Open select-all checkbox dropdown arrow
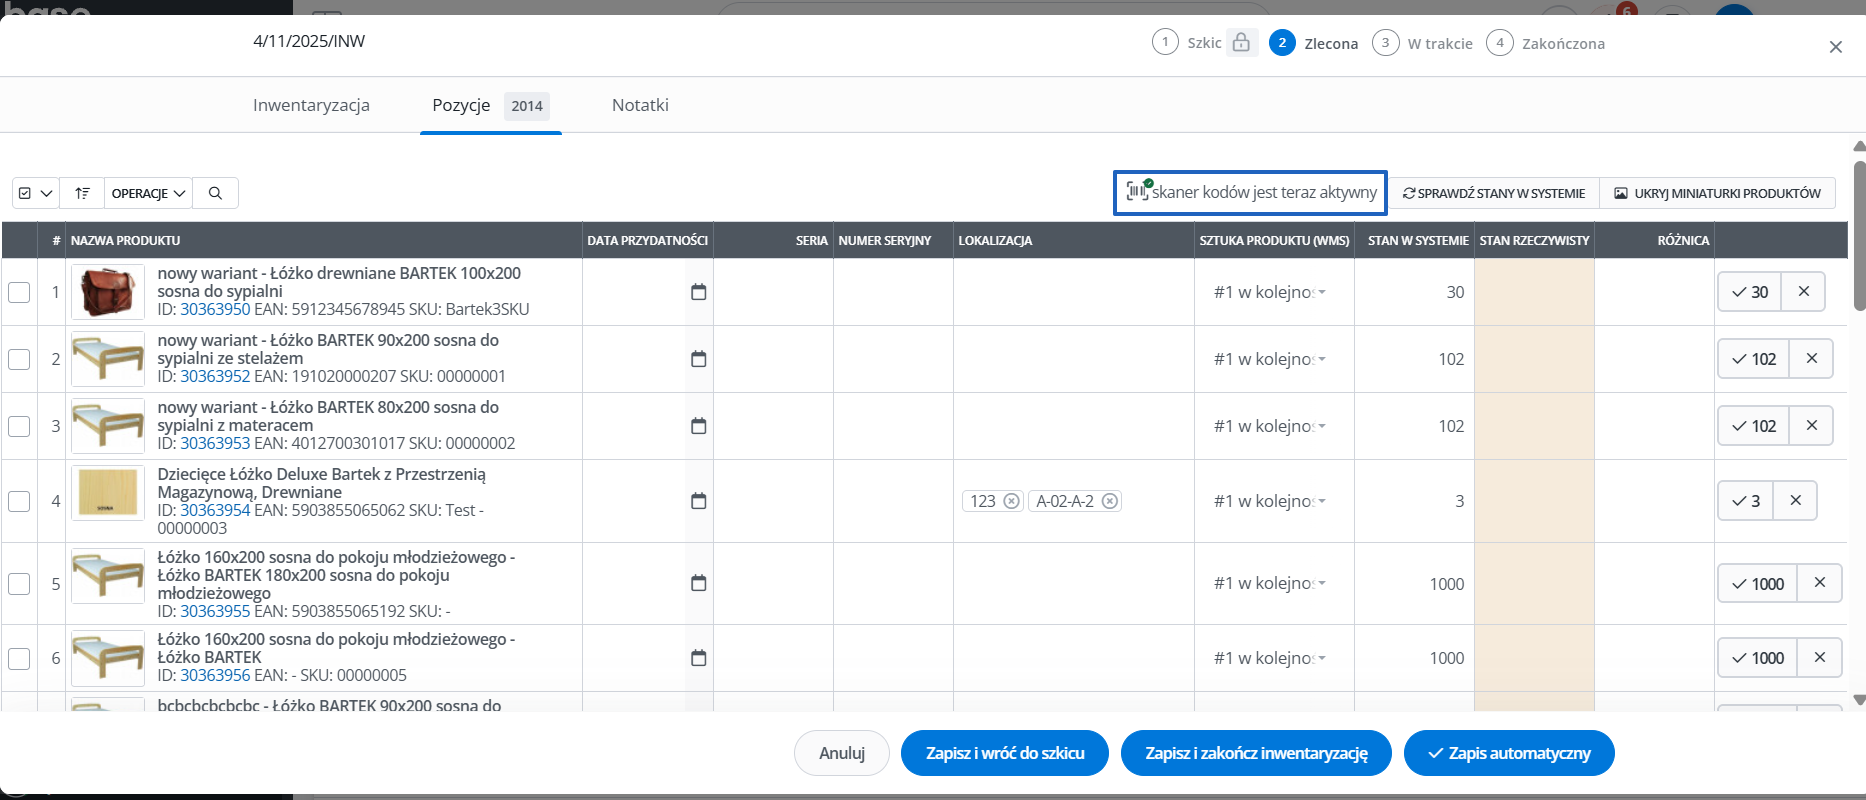 pos(46,193)
